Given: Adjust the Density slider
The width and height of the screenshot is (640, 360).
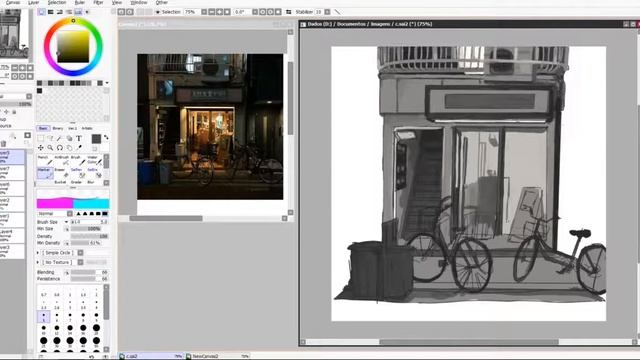Looking at the screenshot, I should tap(89, 236).
